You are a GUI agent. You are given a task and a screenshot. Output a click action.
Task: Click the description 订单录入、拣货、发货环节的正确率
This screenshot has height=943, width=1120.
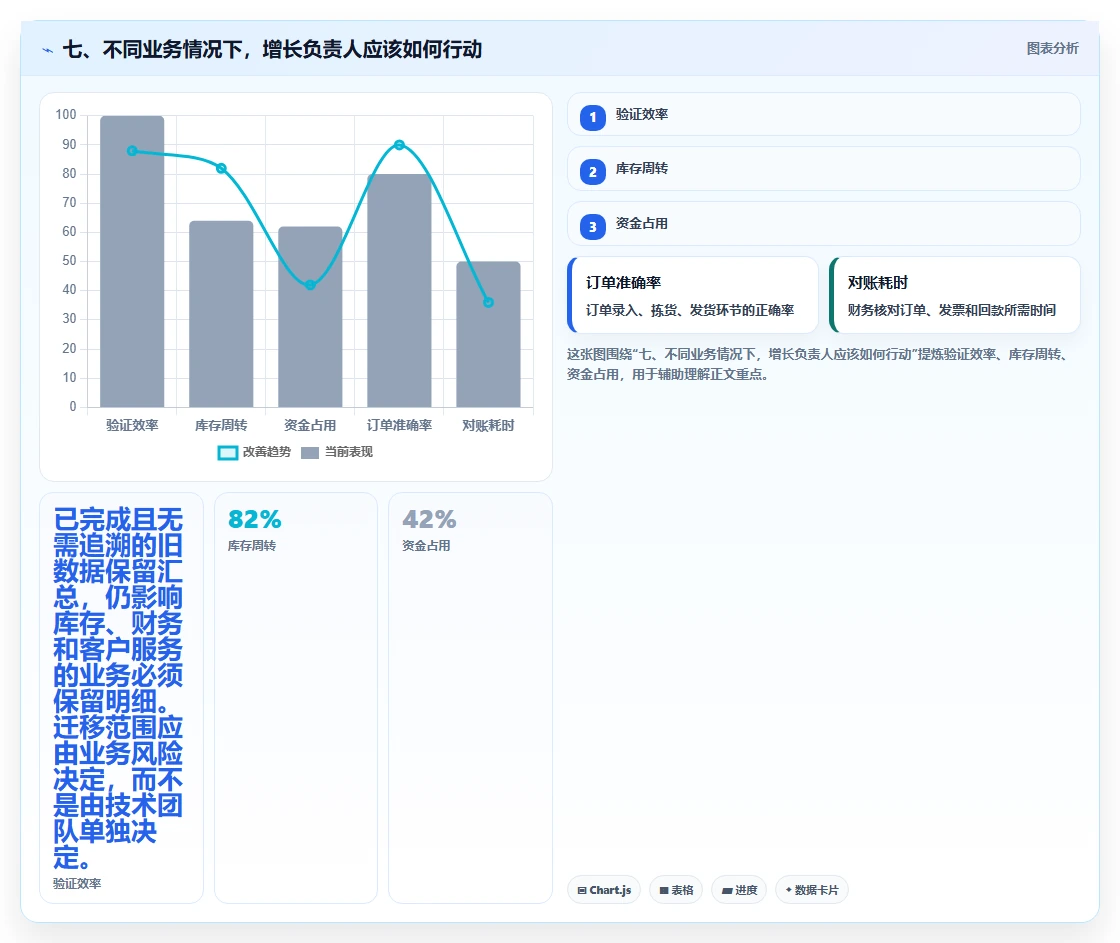690,310
